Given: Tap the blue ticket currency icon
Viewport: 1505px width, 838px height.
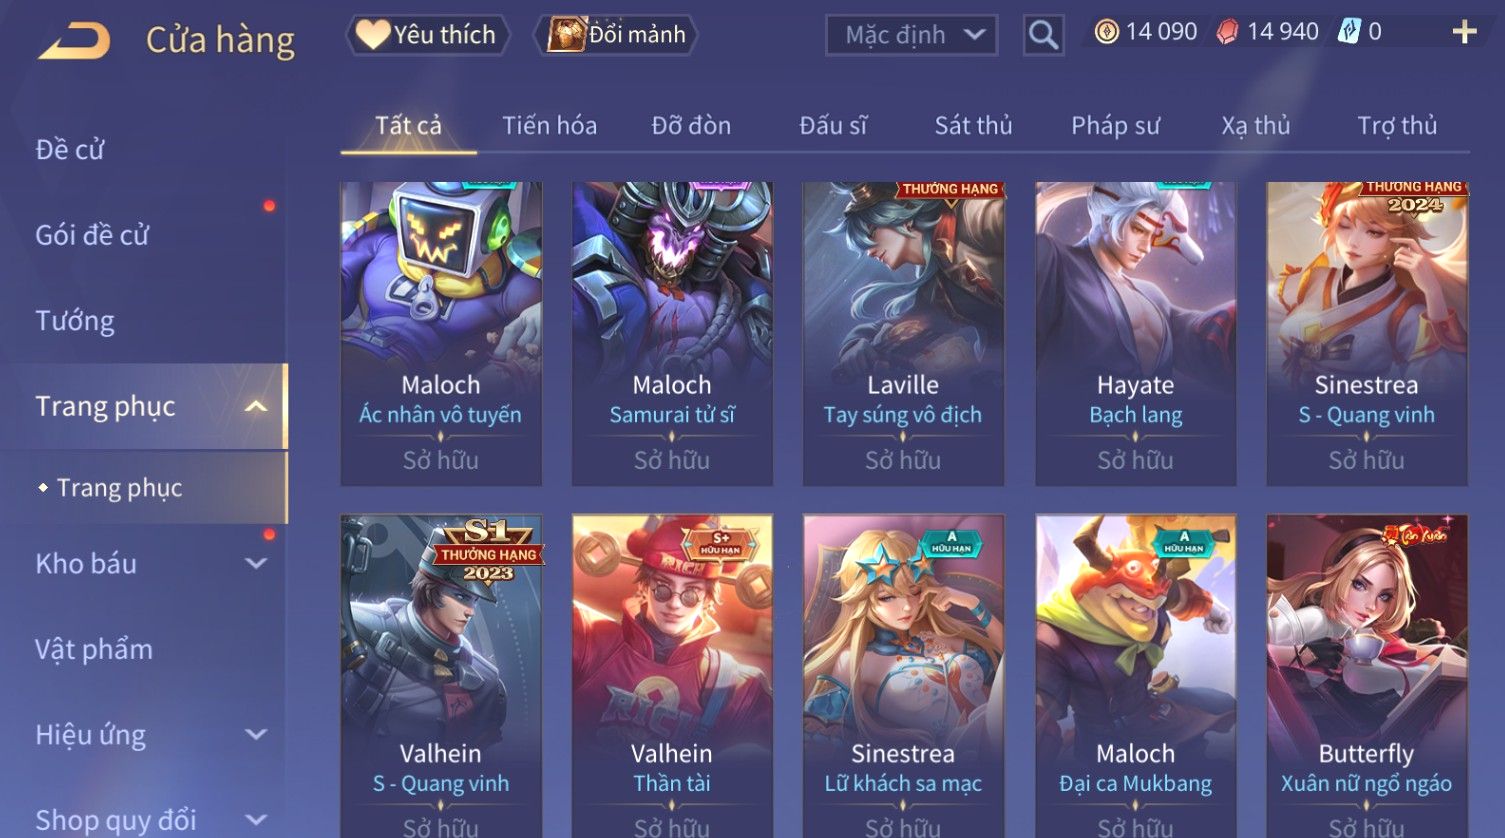Looking at the screenshot, I should tap(1349, 32).
